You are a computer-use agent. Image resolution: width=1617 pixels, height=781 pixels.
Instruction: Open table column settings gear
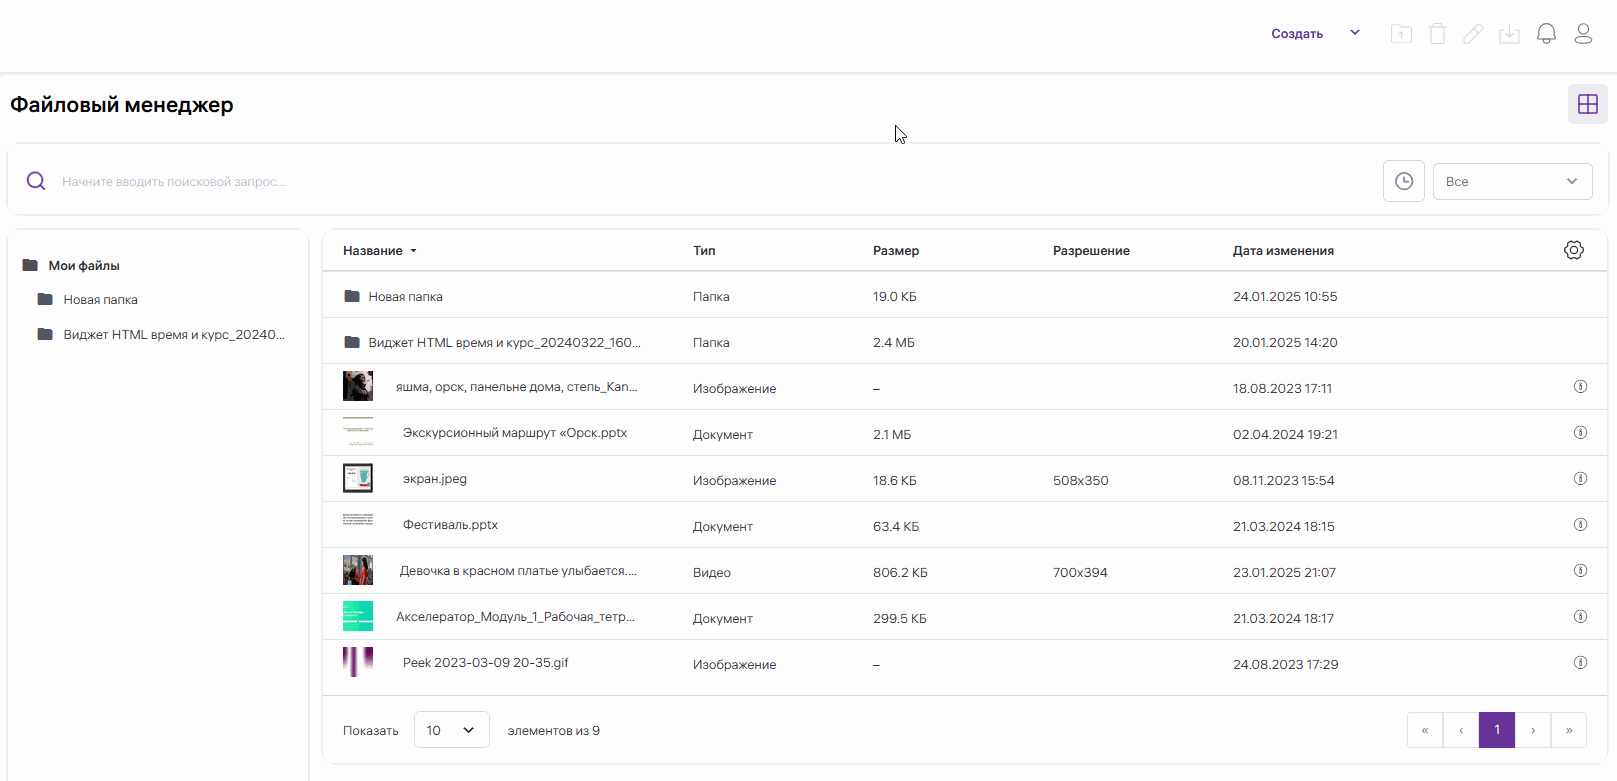(1573, 250)
